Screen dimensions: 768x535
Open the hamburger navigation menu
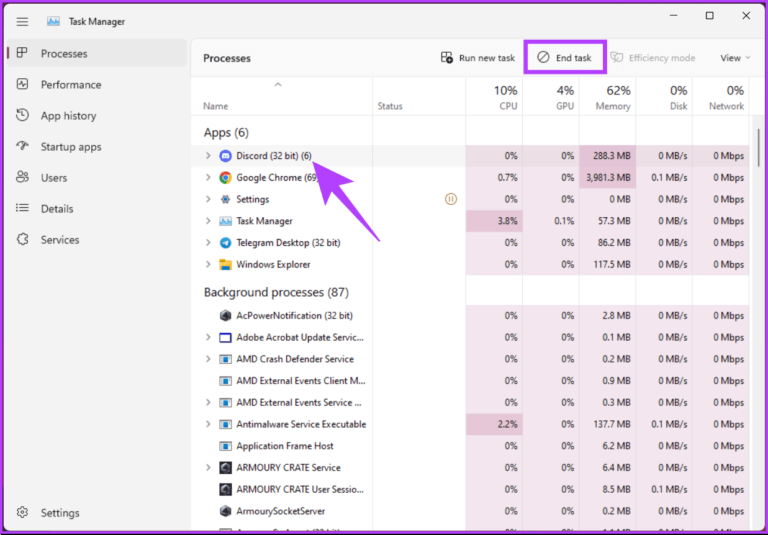point(22,22)
